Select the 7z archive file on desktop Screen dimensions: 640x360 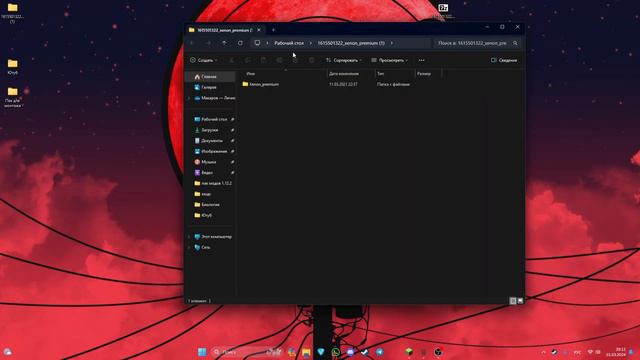click(443, 11)
